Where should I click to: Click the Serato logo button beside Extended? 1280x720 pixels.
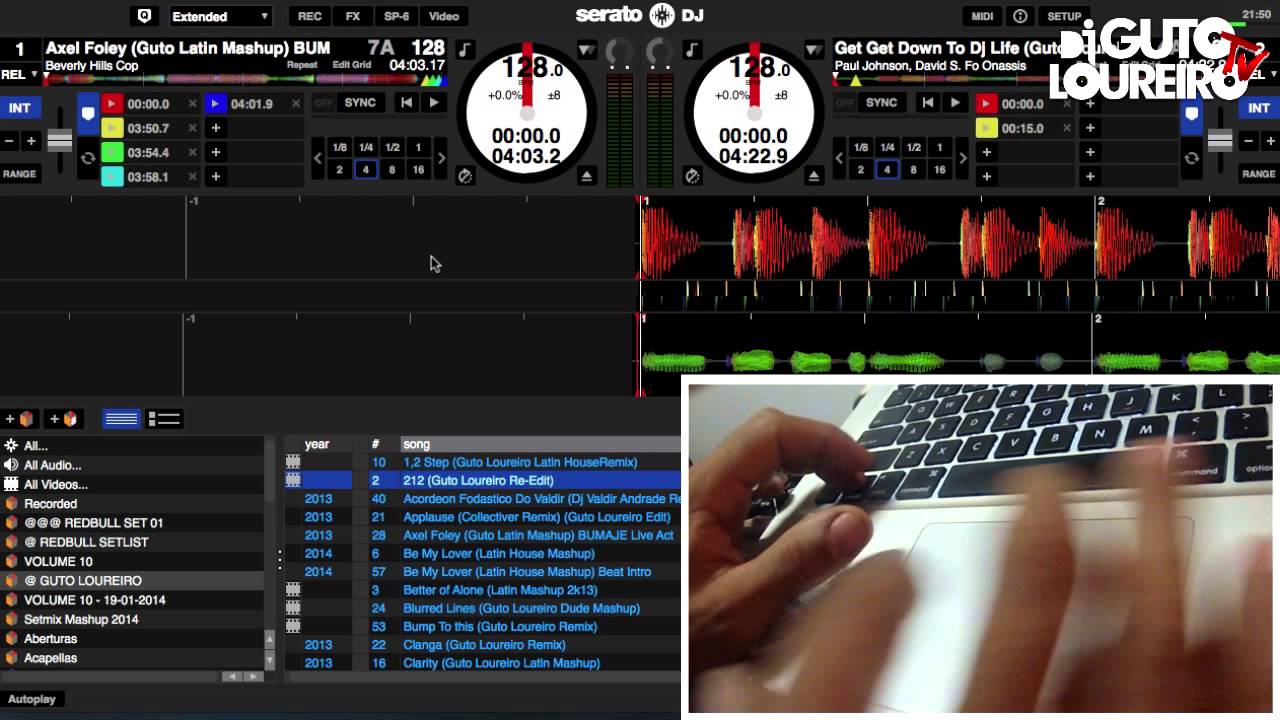pos(144,16)
